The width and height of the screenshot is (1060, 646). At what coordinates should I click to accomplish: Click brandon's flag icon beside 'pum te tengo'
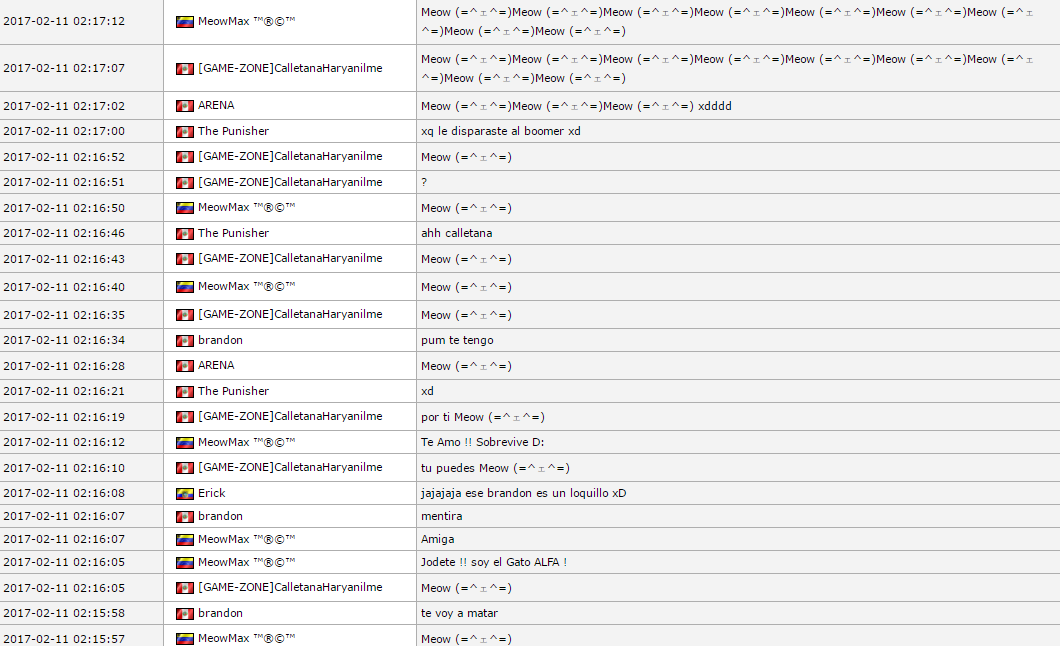coord(184,341)
